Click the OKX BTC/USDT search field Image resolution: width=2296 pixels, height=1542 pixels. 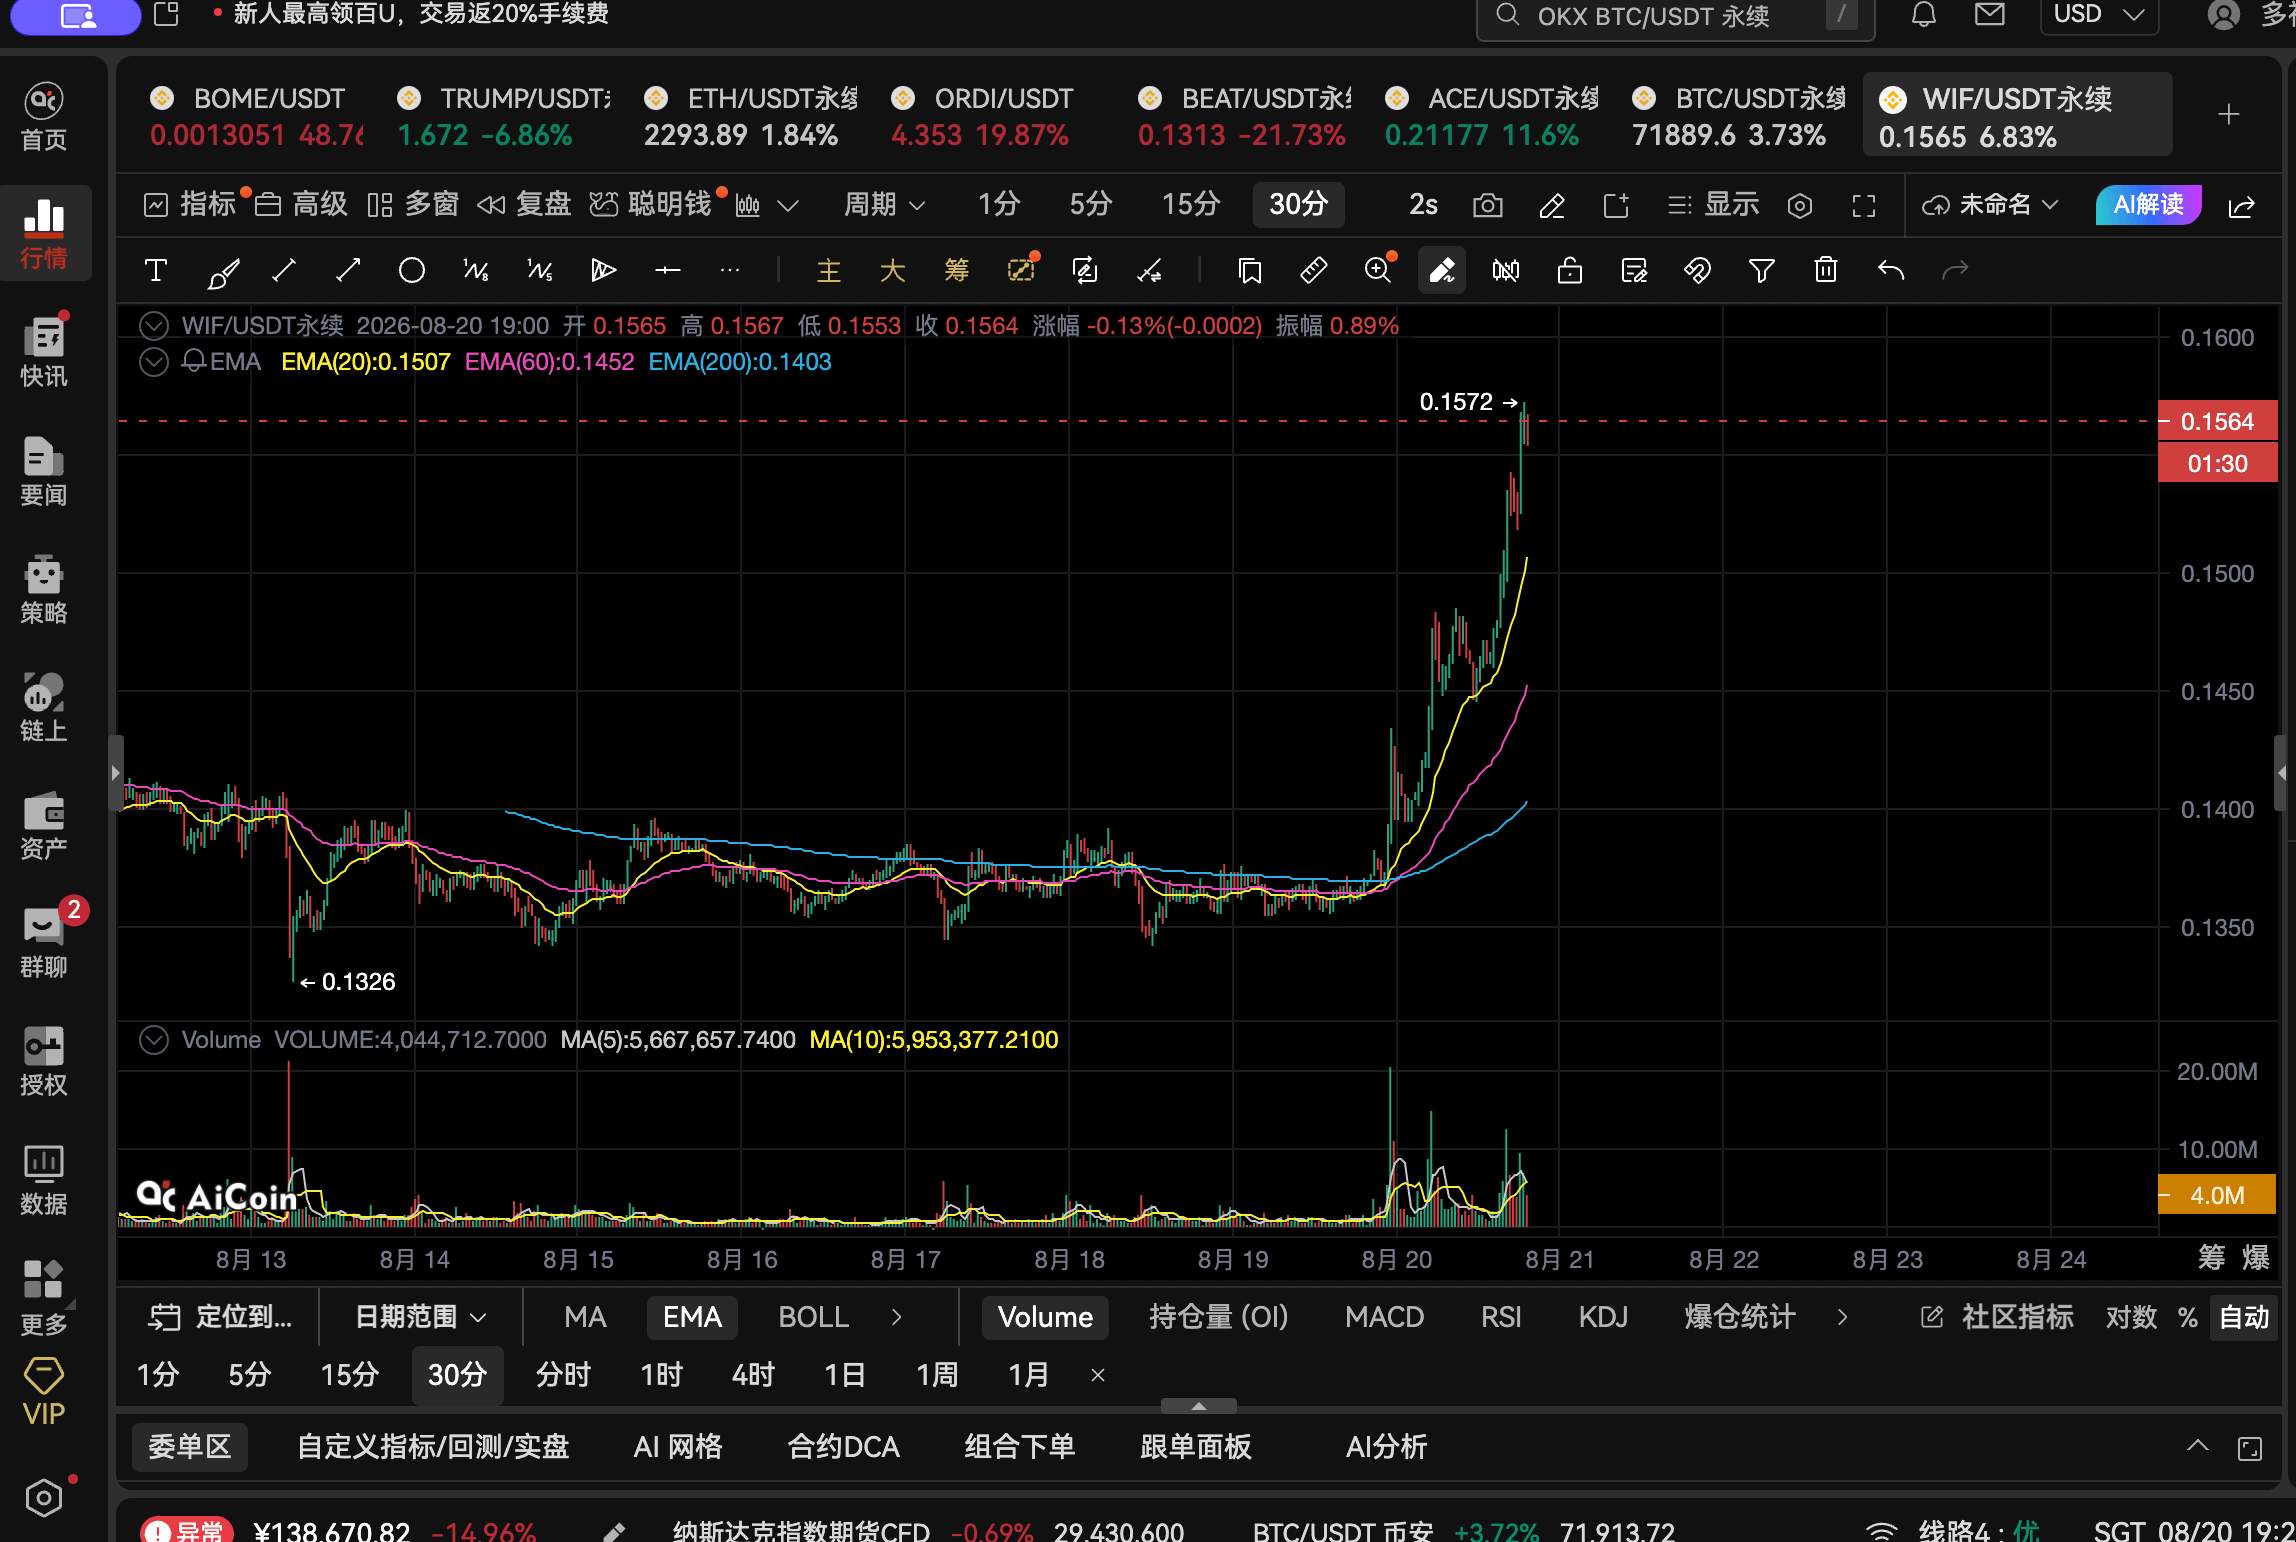coord(1675,16)
